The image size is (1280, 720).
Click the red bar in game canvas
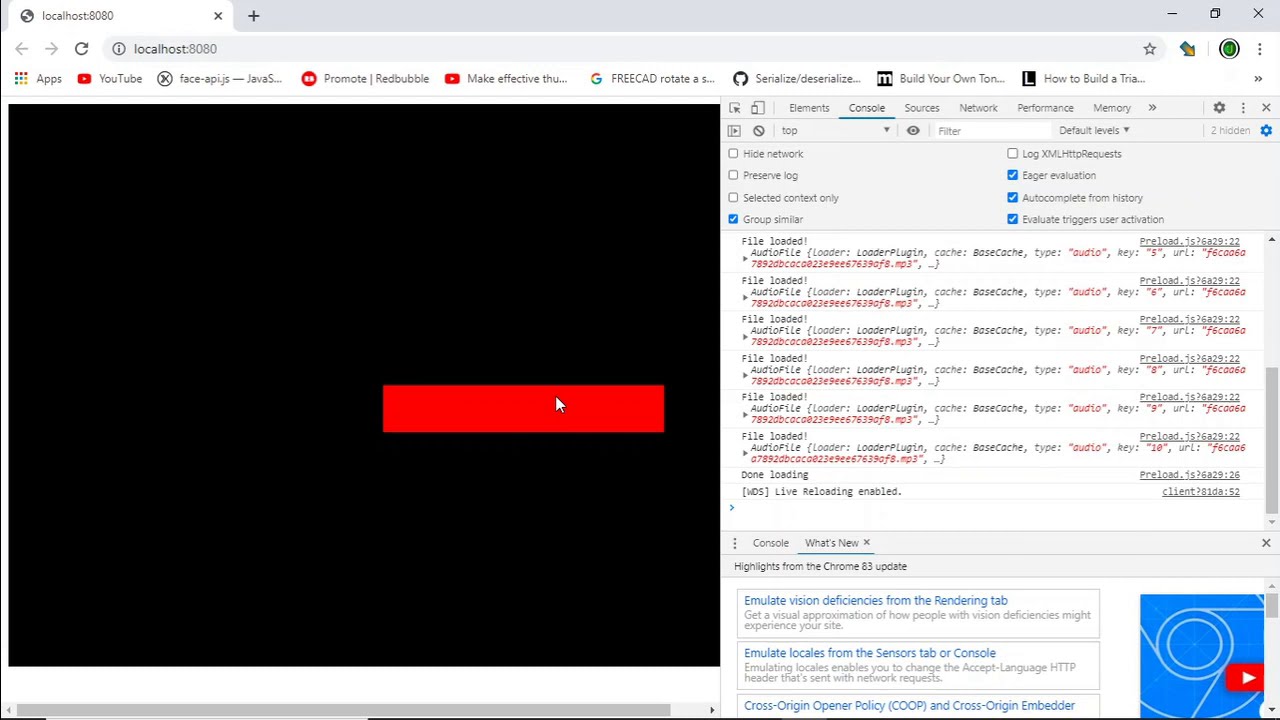click(x=523, y=409)
